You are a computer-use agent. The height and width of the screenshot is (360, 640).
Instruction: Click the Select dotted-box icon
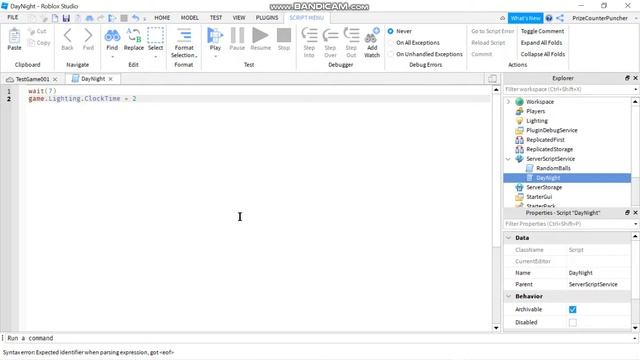156,36
